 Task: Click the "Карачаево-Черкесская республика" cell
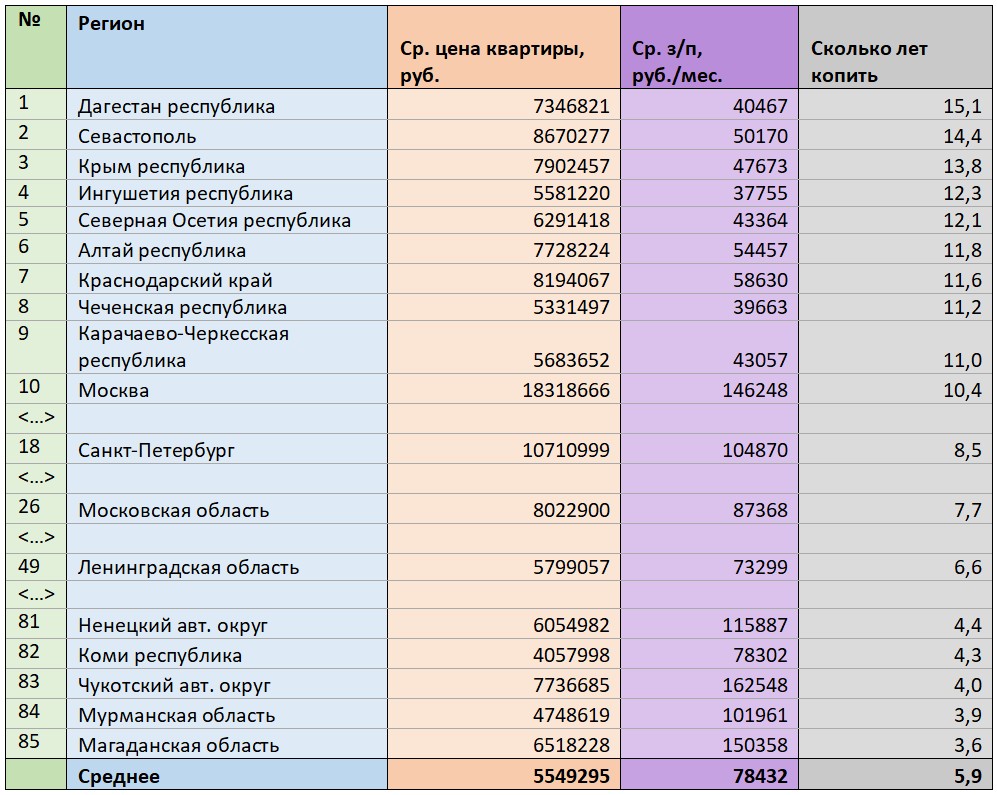pyautogui.click(x=184, y=346)
